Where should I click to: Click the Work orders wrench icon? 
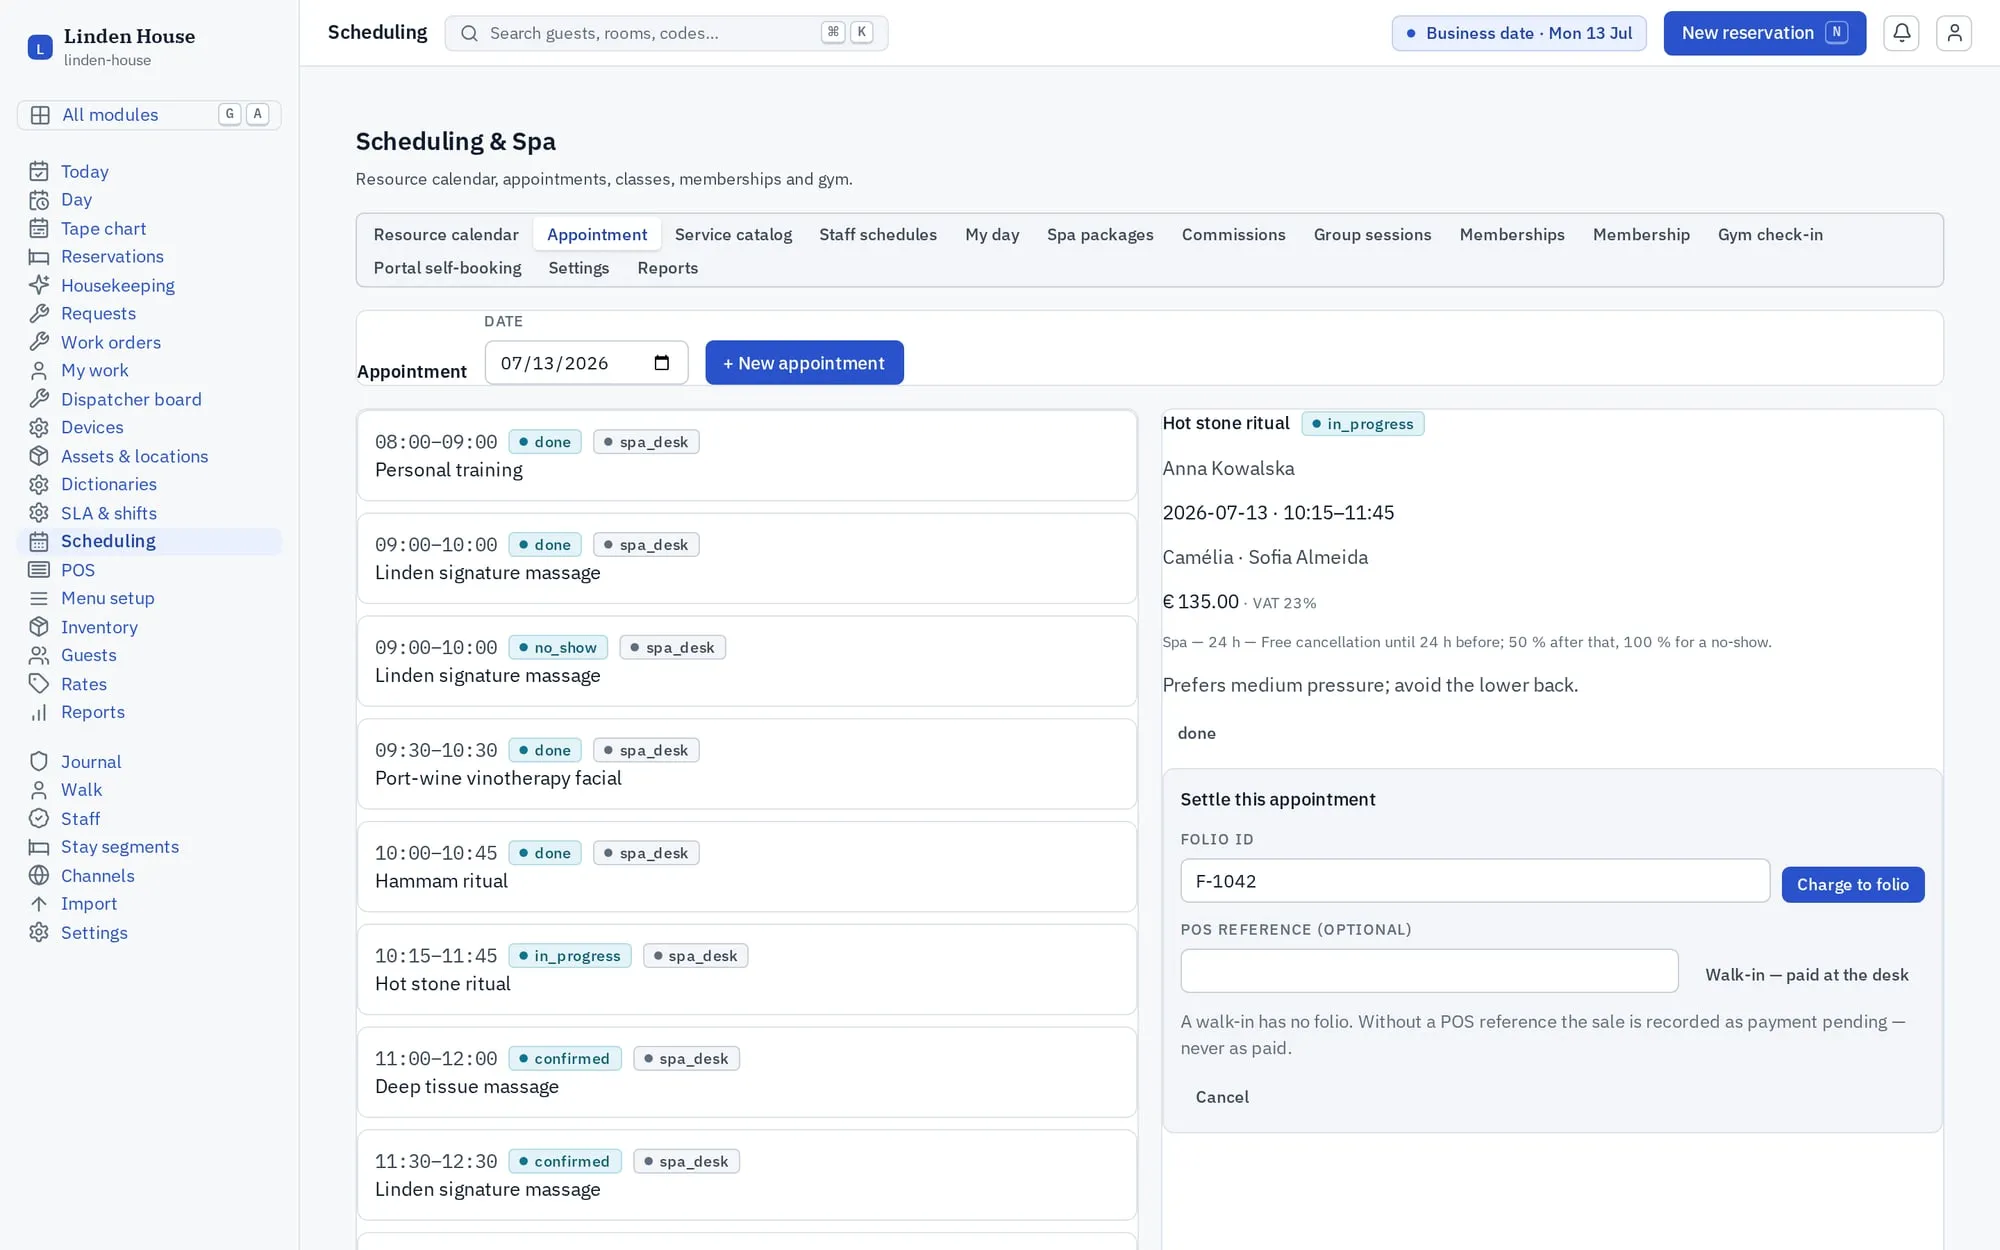click(39, 343)
